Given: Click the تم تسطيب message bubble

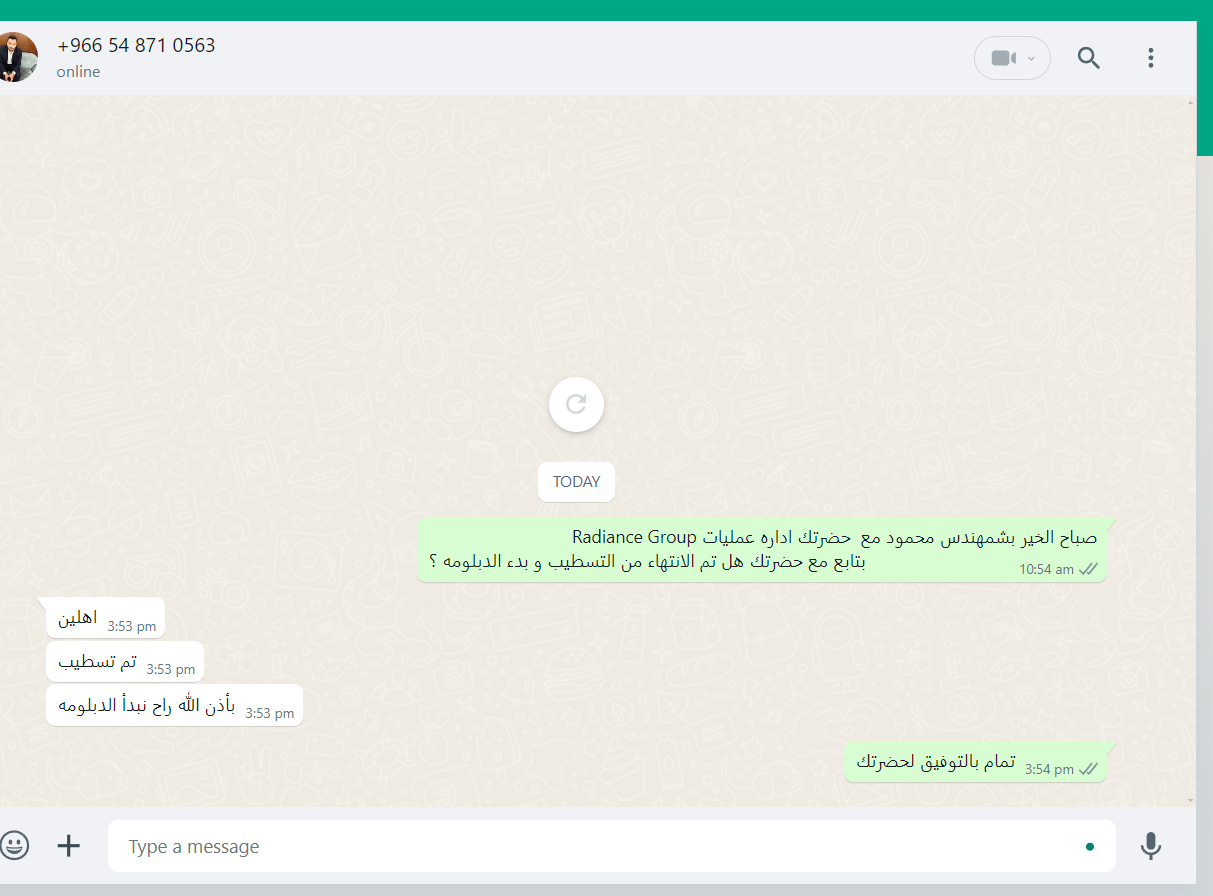Looking at the screenshot, I should click(125, 661).
